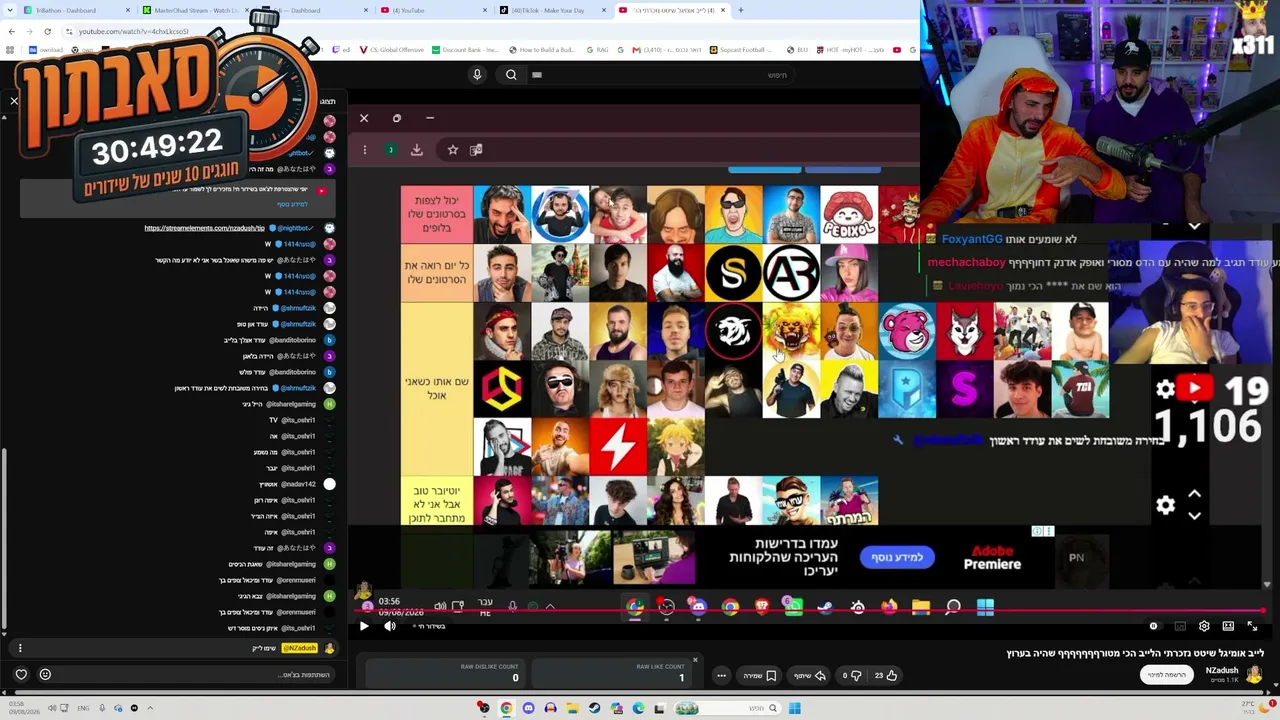Open three-dot menu in inner browser toolbar

pyautogui.click(x=365, y=150)
